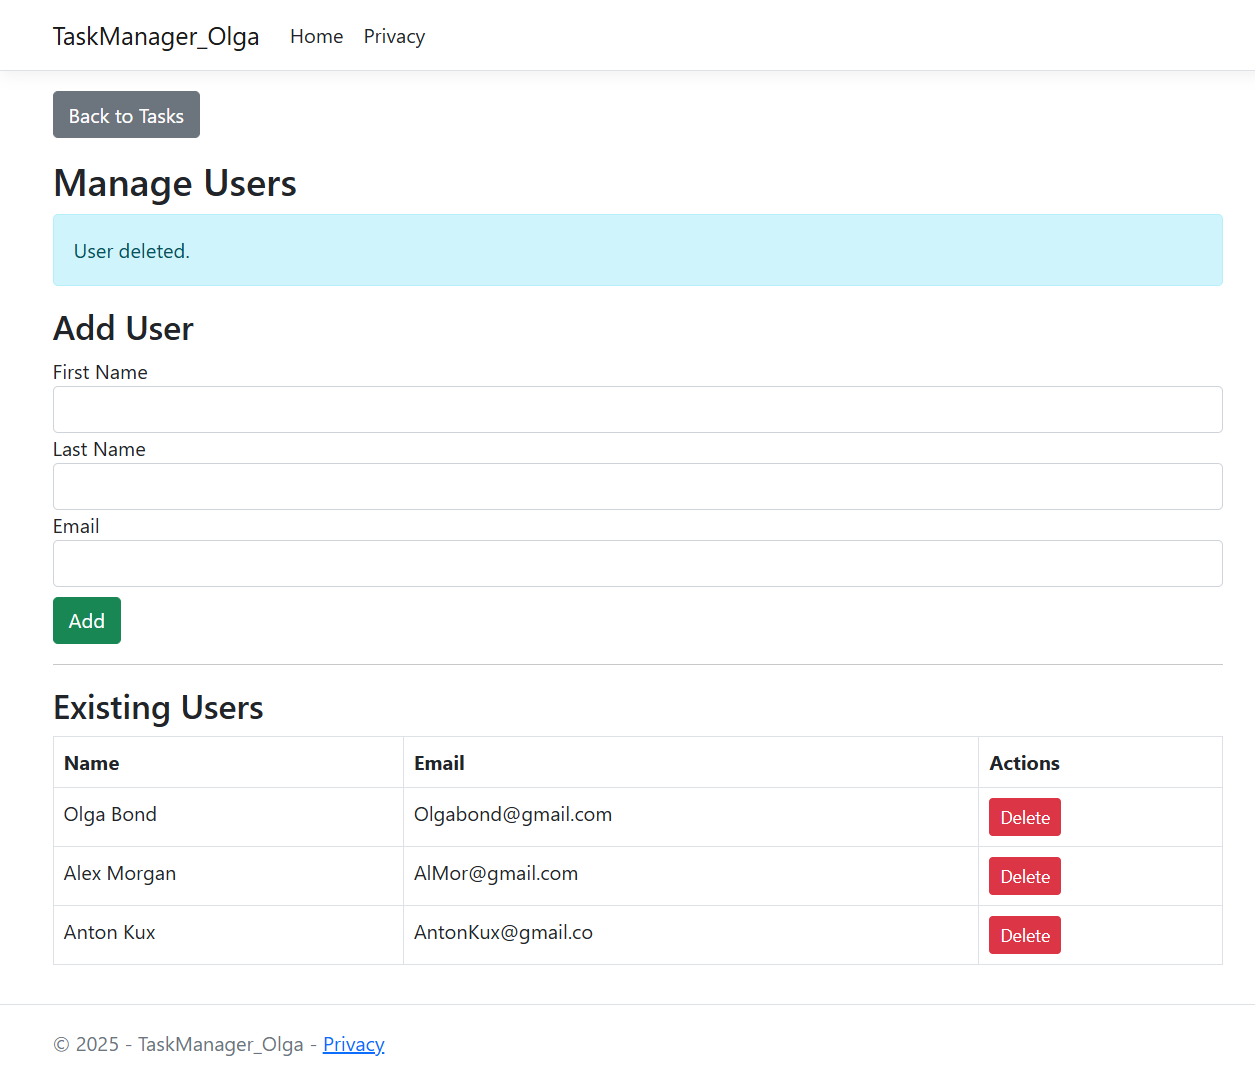The height and width of the screenshot is (1080, 1255).
Task: Select the Email input field
Action: click(637, 564)
